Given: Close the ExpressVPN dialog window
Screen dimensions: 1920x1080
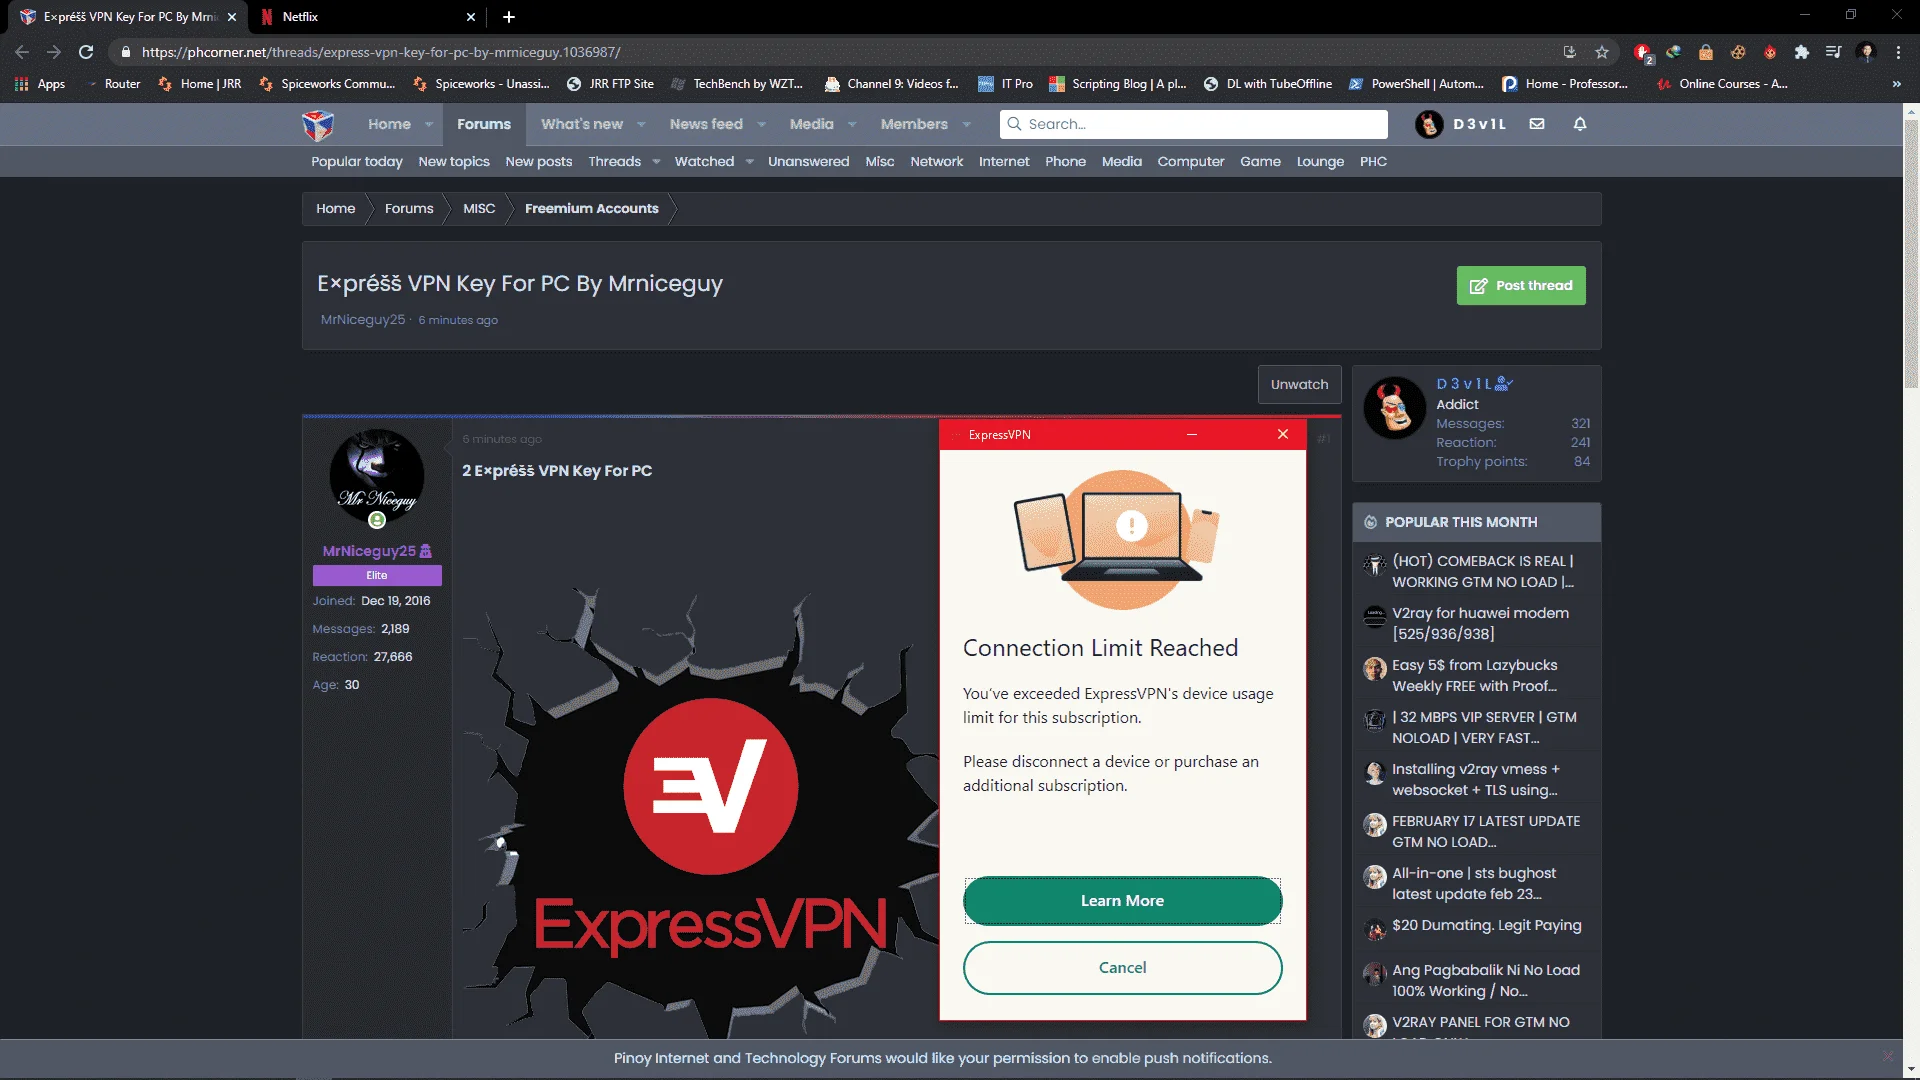Looking at the screenshot, I should tap(1283, 434).
